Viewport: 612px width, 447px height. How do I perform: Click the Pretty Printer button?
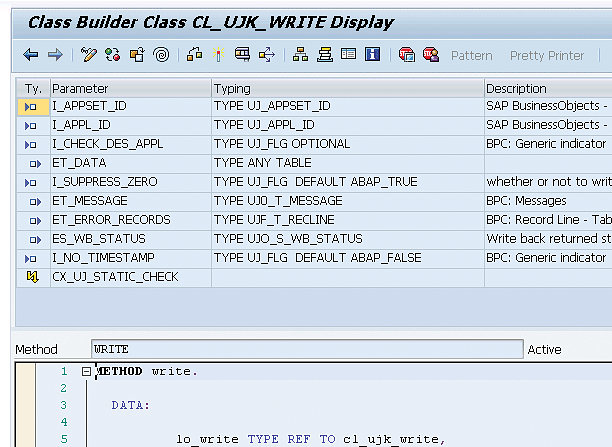[547, 55]
